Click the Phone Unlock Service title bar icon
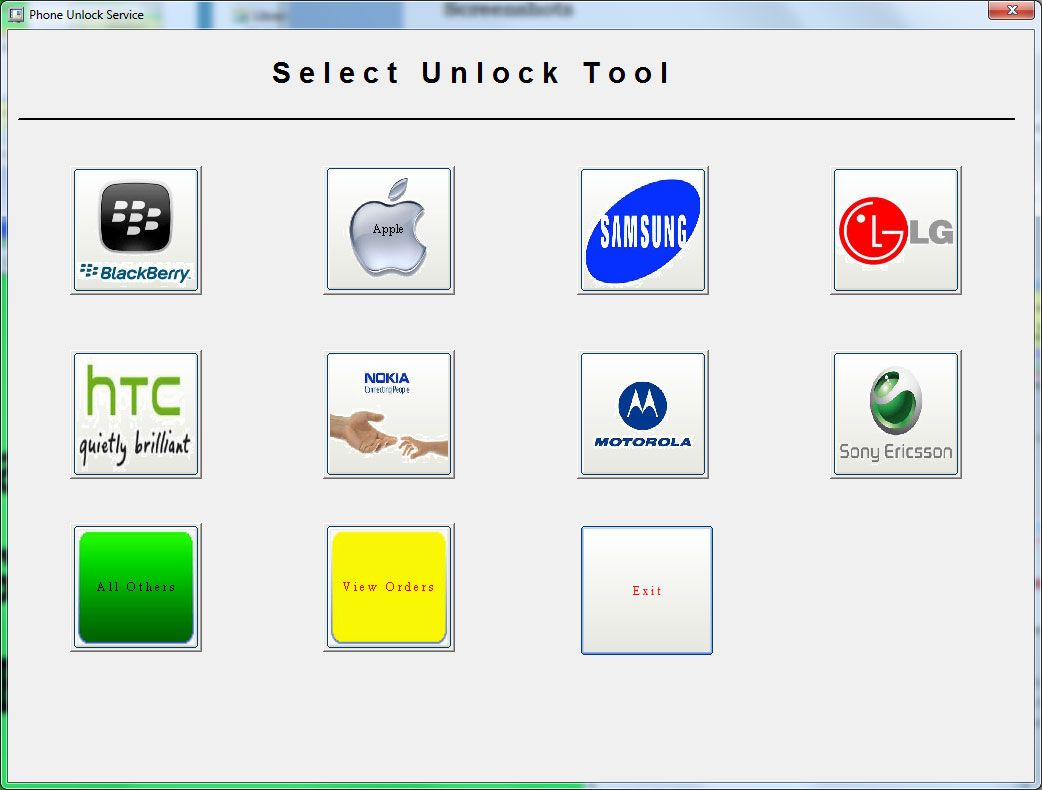Image resolution: width=1042 pixels, height=790 pixels. point(16,14)
